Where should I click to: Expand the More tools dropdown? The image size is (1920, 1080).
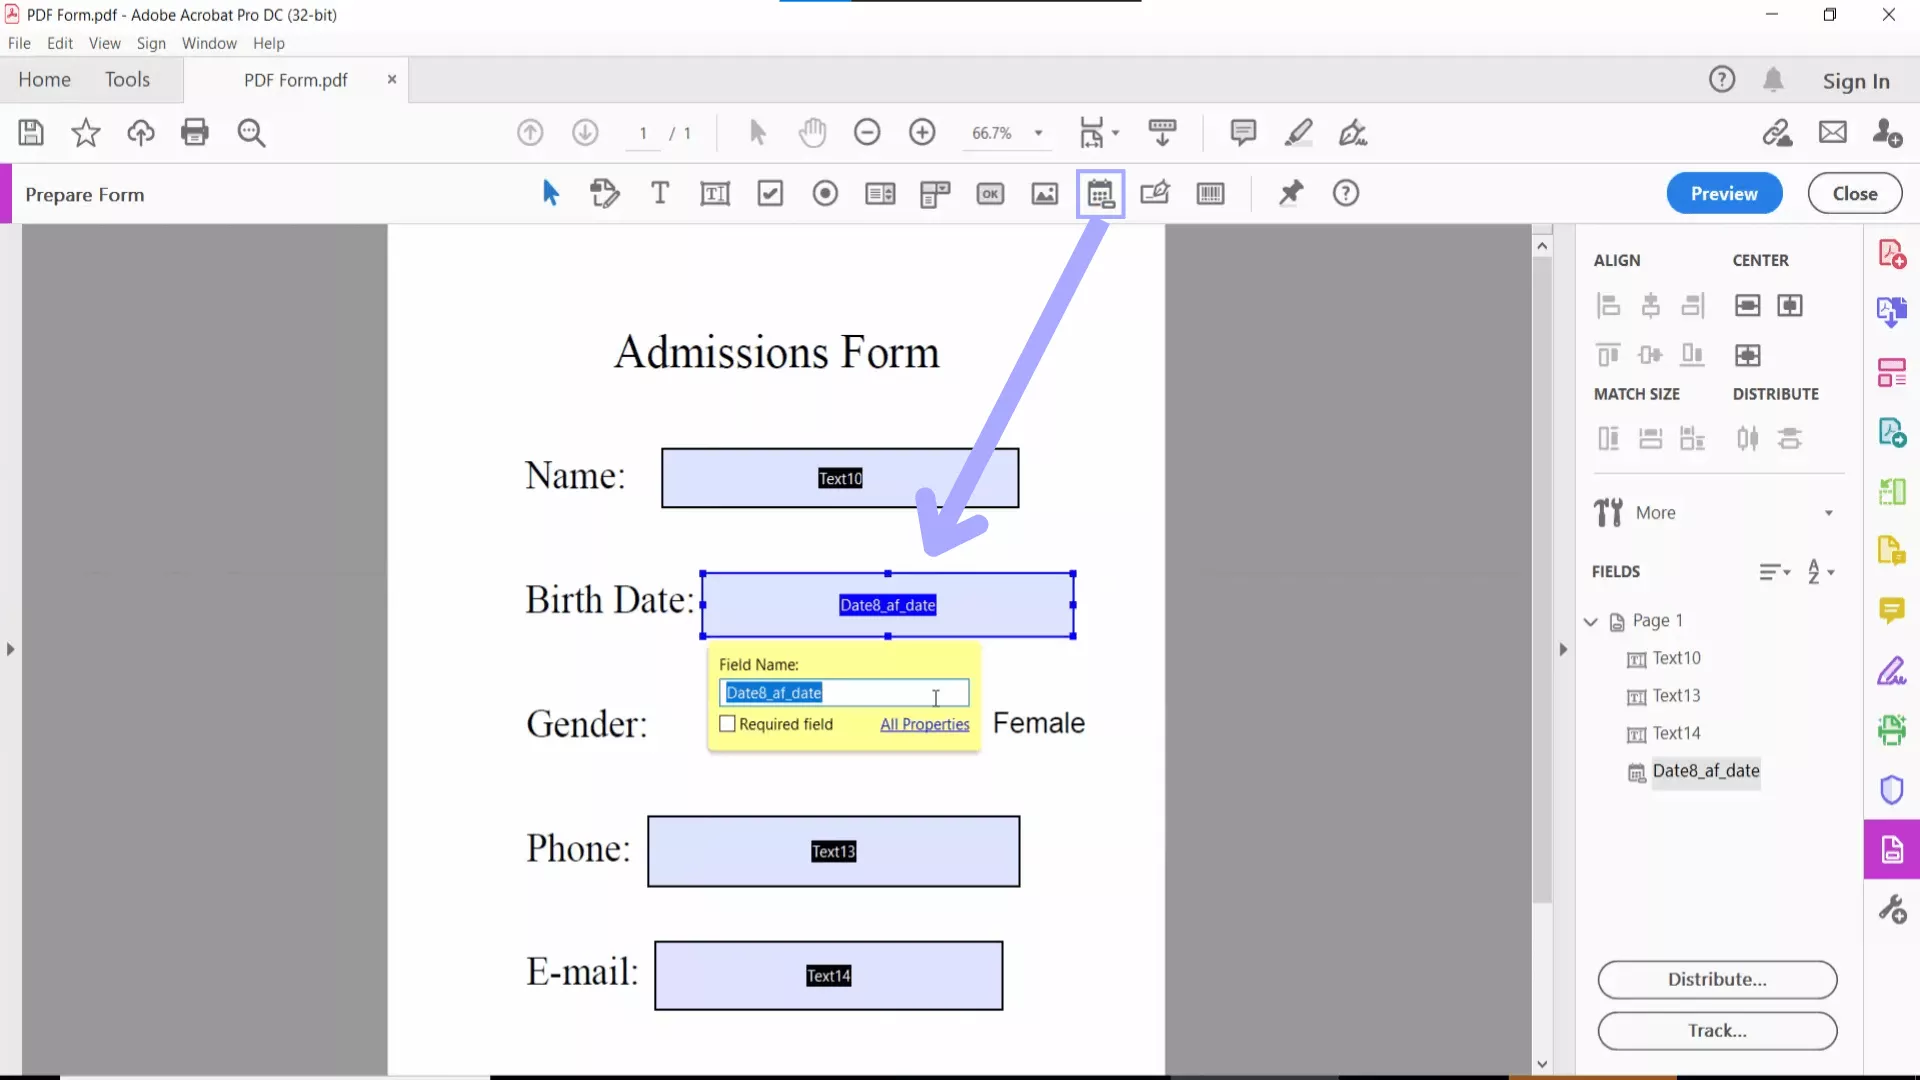[1828, 513]
